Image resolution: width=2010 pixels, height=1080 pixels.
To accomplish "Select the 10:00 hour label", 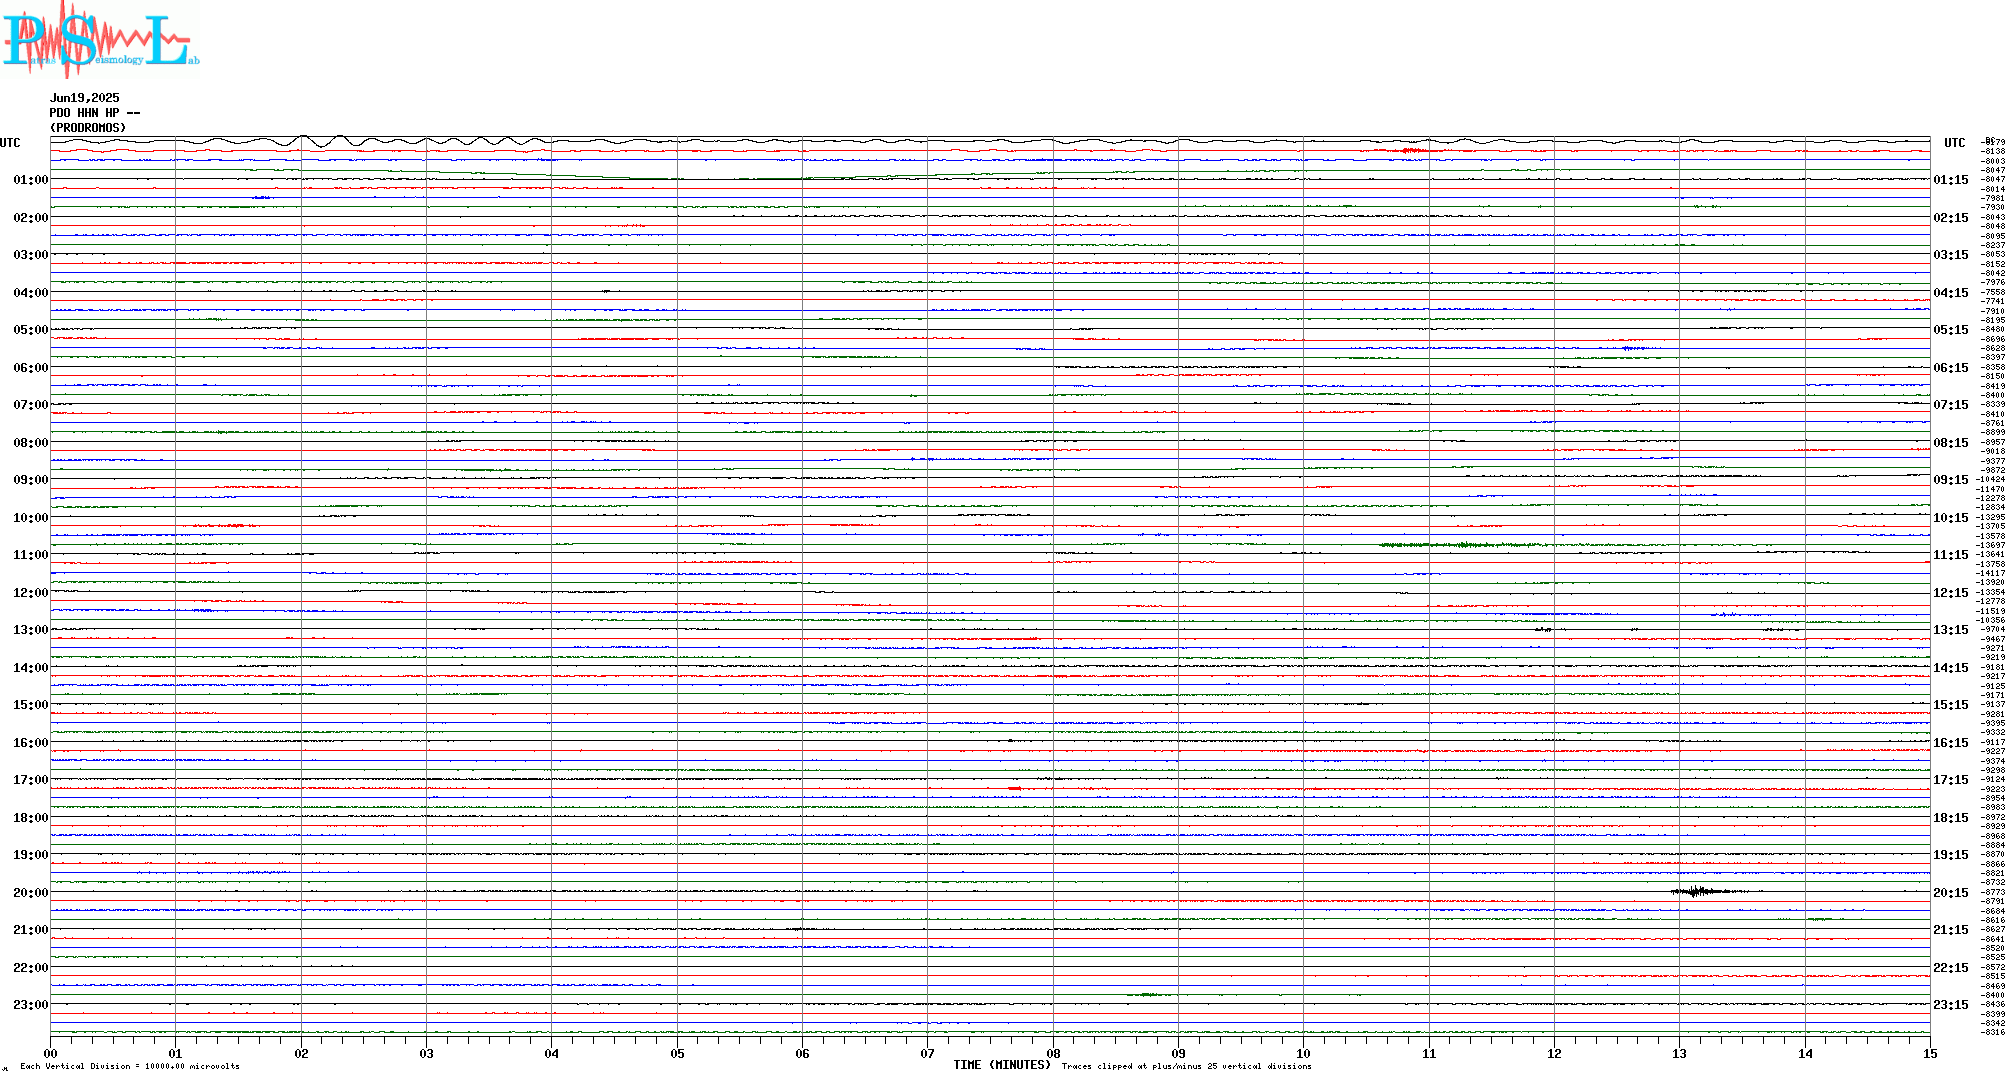I will click(x=30, y=518).
